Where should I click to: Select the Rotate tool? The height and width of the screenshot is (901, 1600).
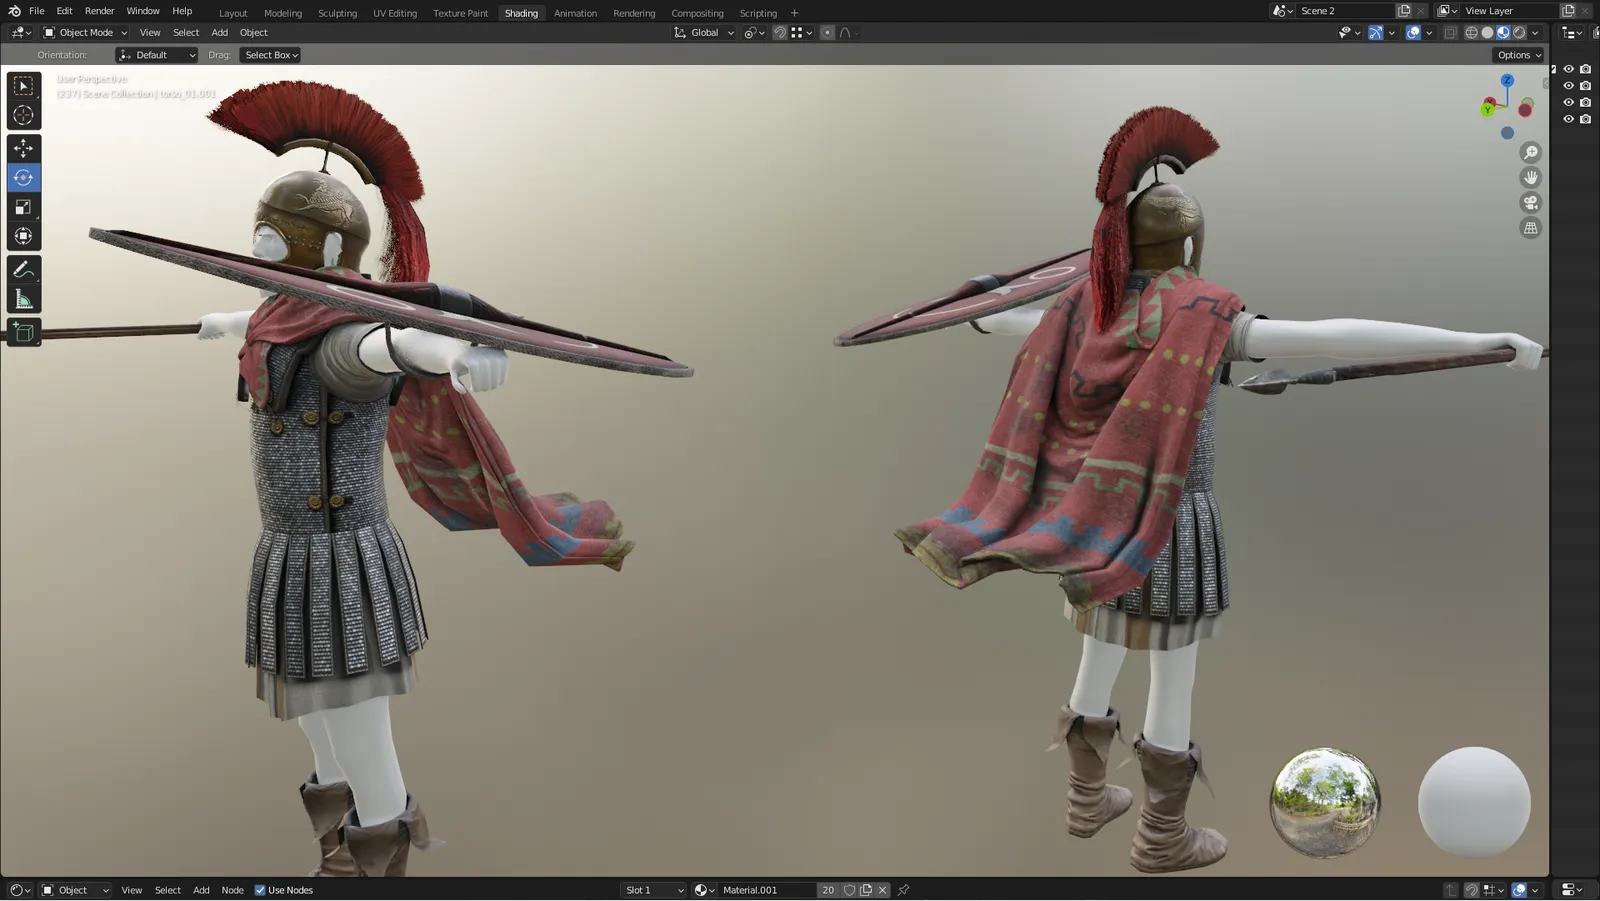point(23,178)
